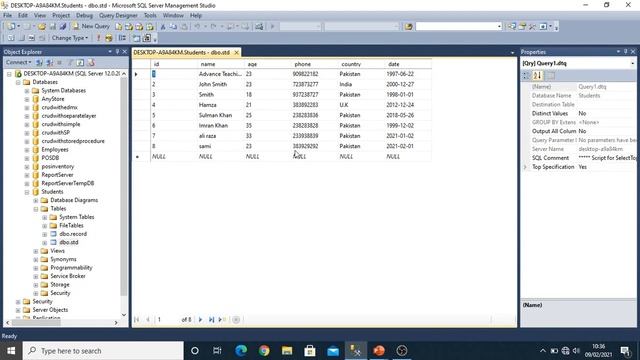Open the View menu

click(40, 16)
